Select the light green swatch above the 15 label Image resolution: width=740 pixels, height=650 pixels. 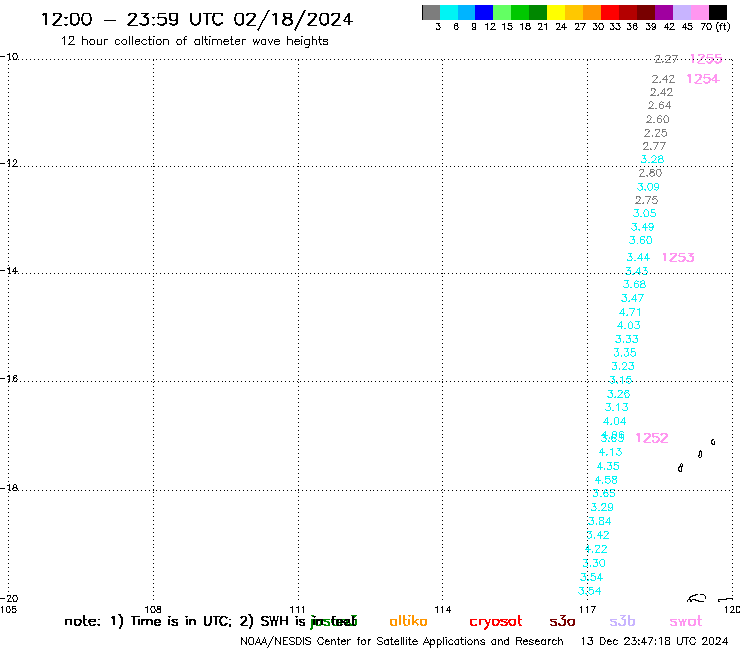(502, 12)
